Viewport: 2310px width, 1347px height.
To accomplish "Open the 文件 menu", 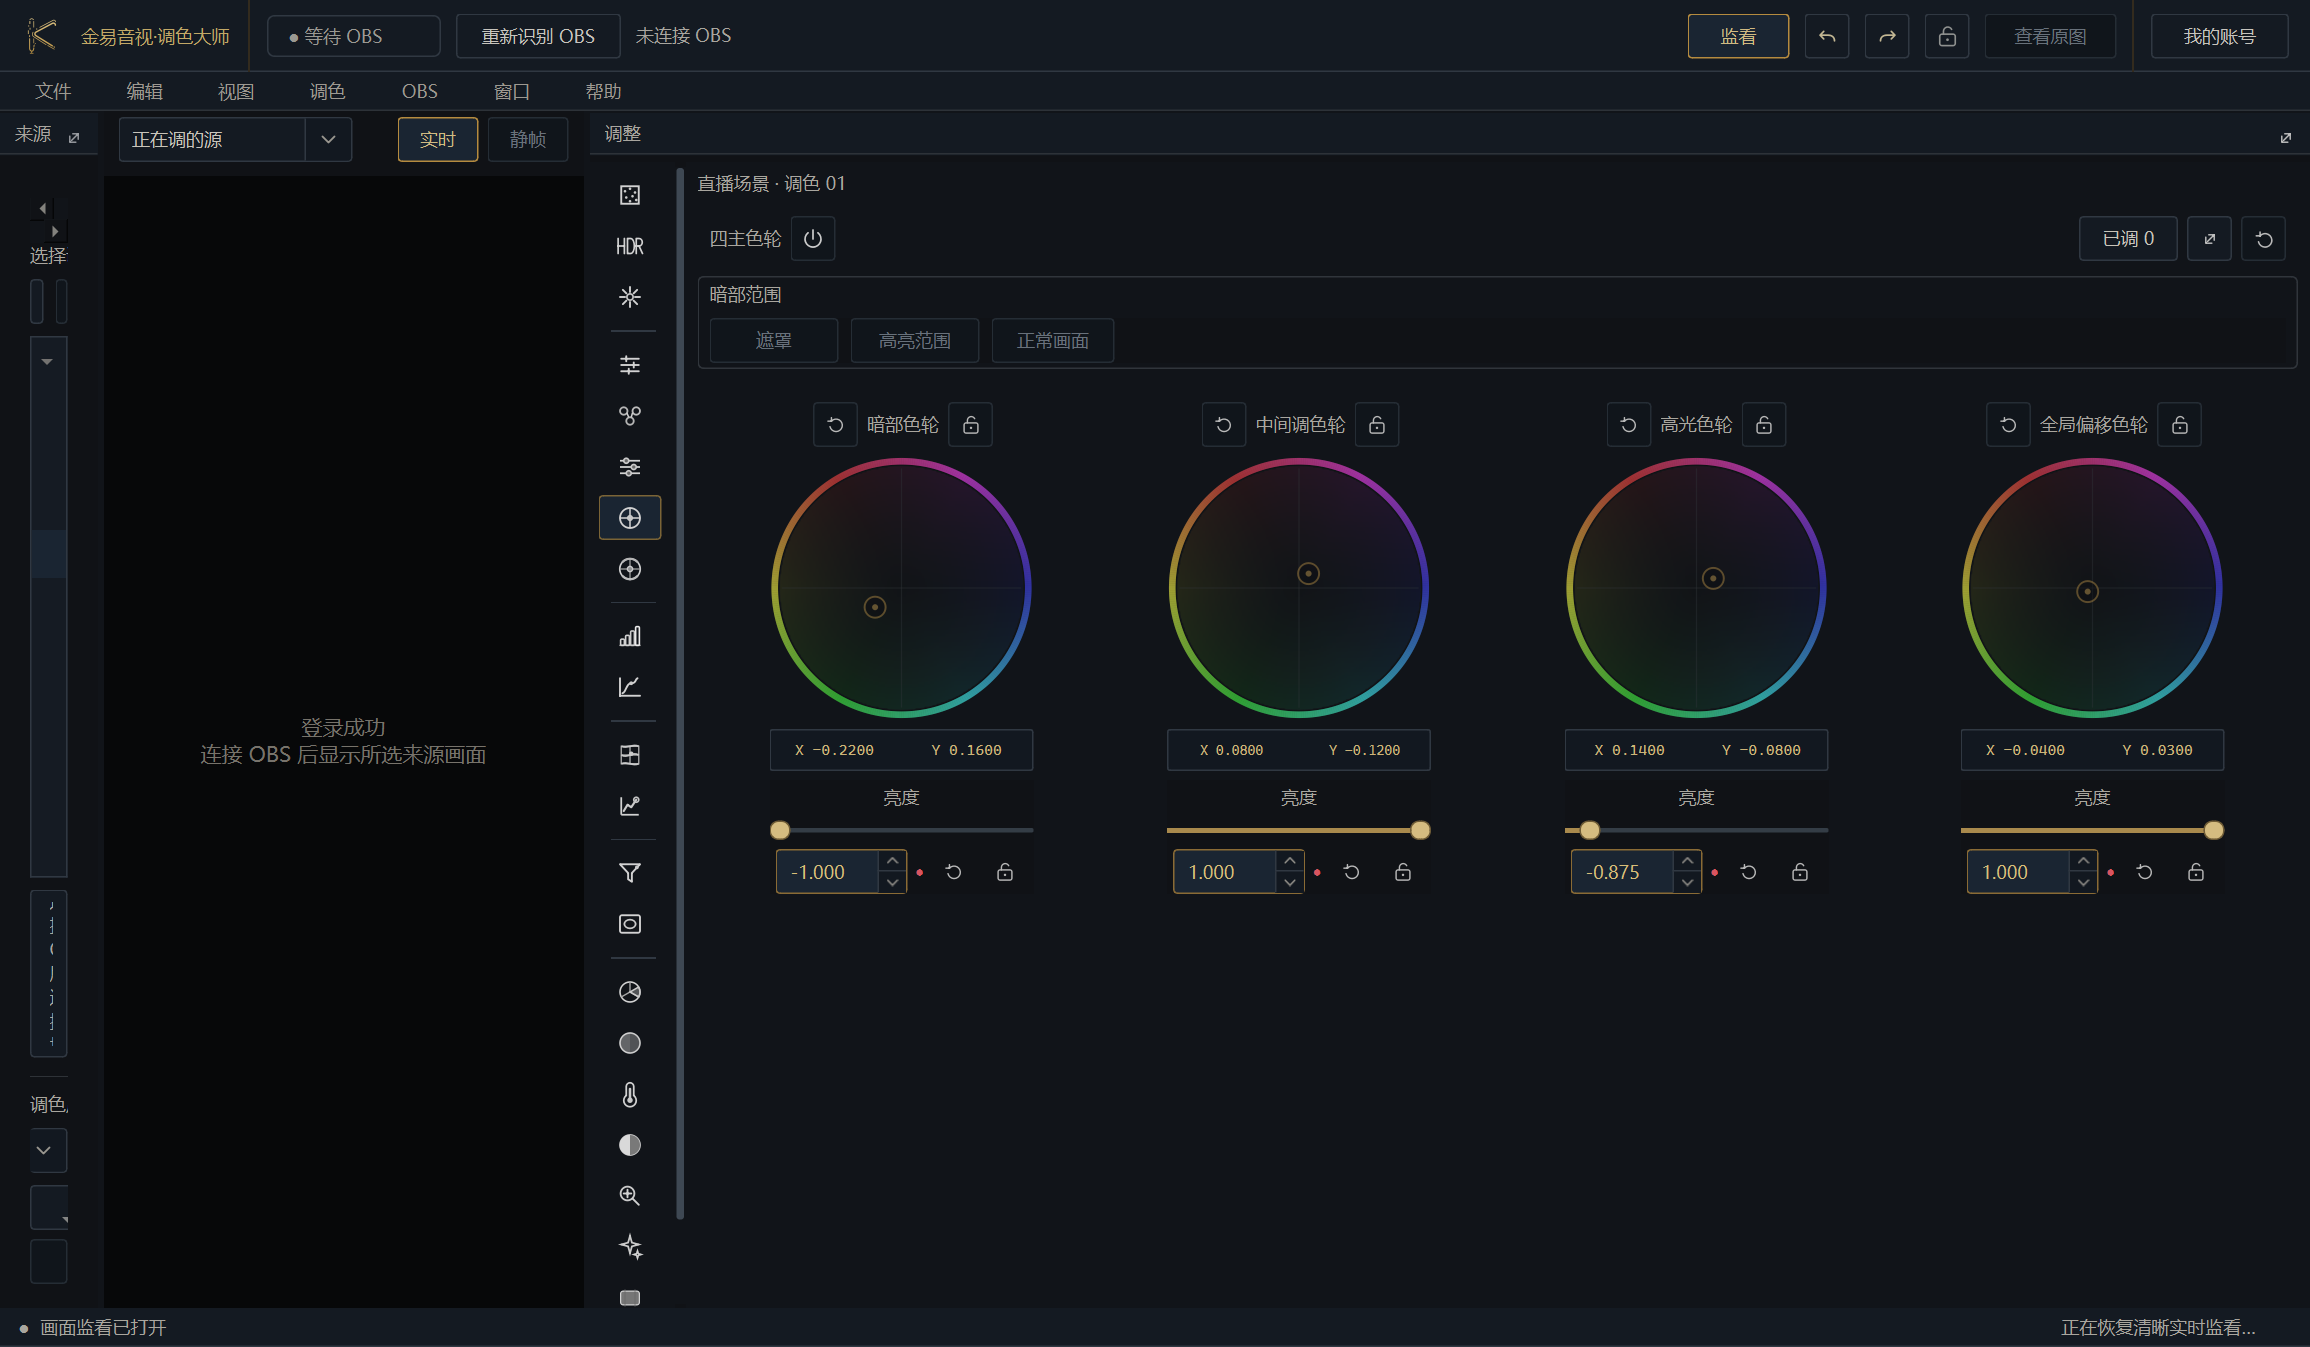I will click(53, 91).
